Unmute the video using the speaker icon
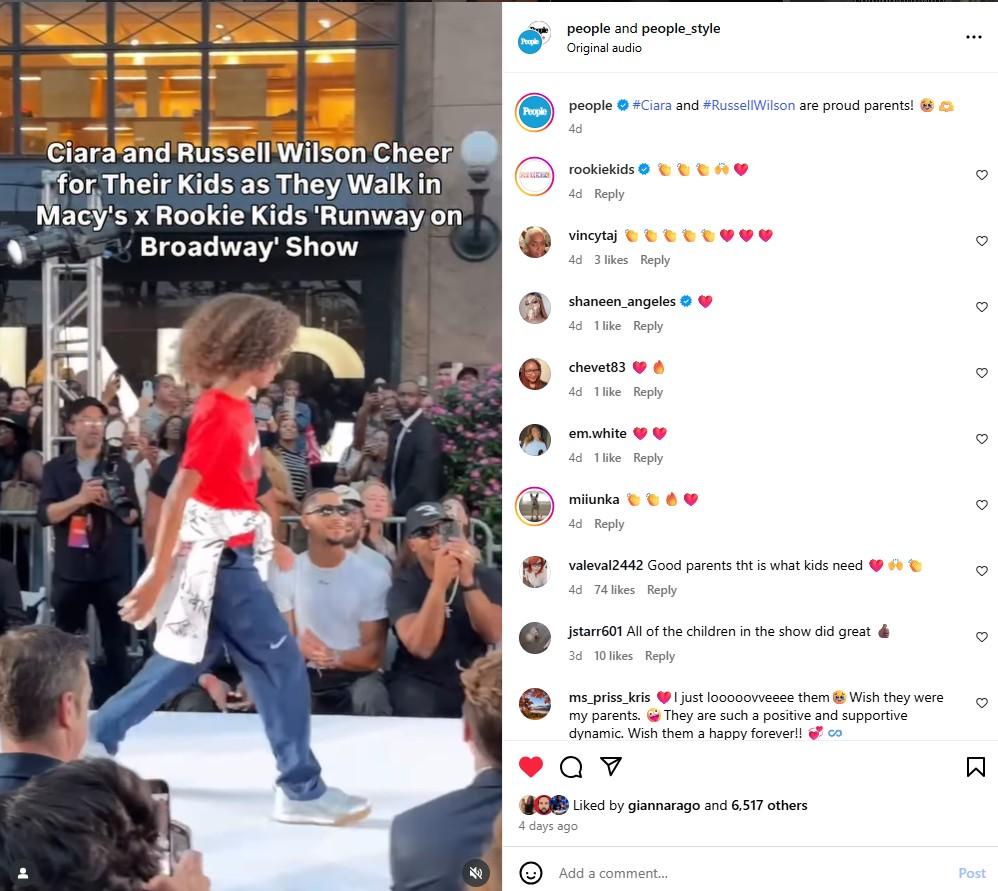Screen dimensions: 998x891 tap(475, 873)
